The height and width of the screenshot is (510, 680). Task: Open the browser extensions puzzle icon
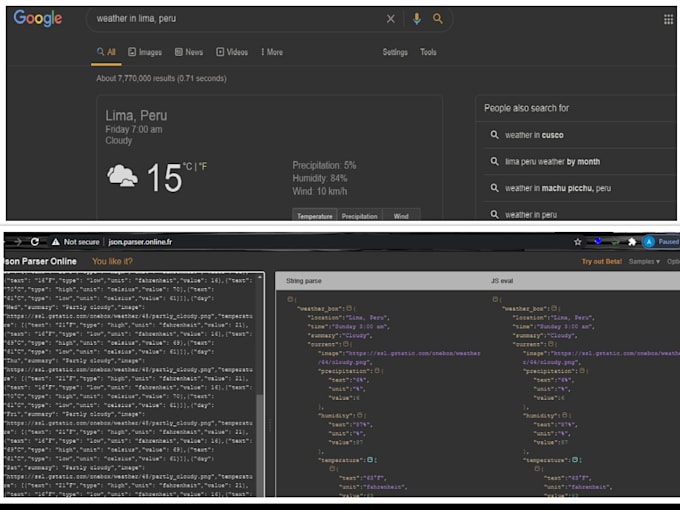632,242
